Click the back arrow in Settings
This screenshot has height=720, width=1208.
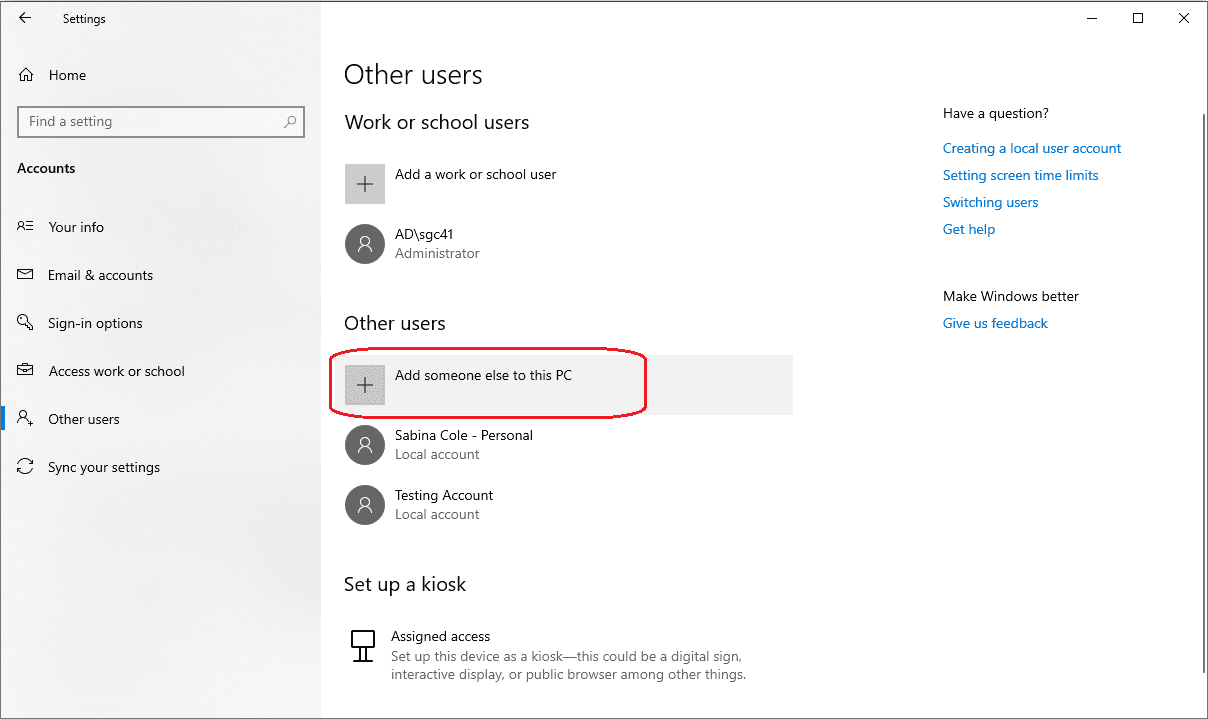click(x=25, y=18)
